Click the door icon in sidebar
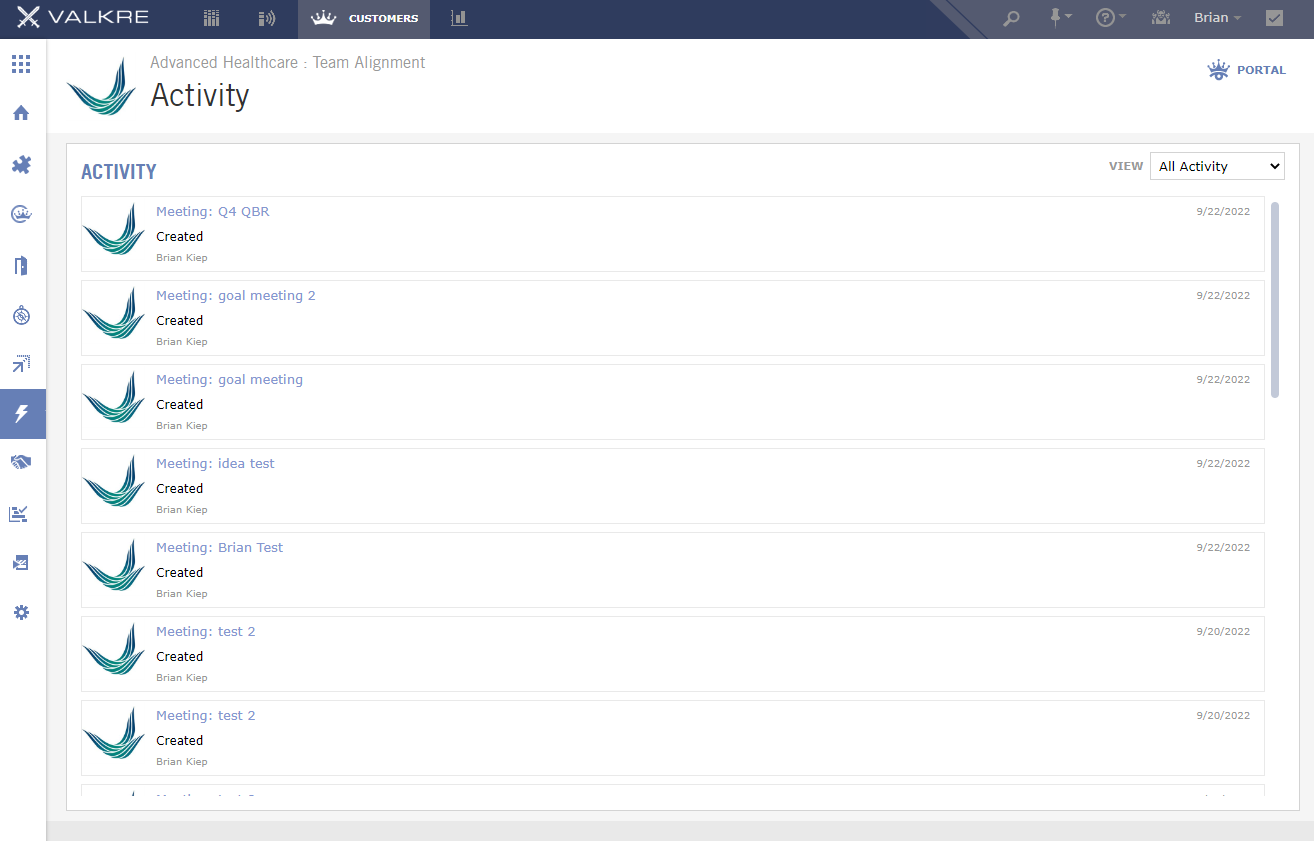The image size is (1314, 841). [21, 265]
